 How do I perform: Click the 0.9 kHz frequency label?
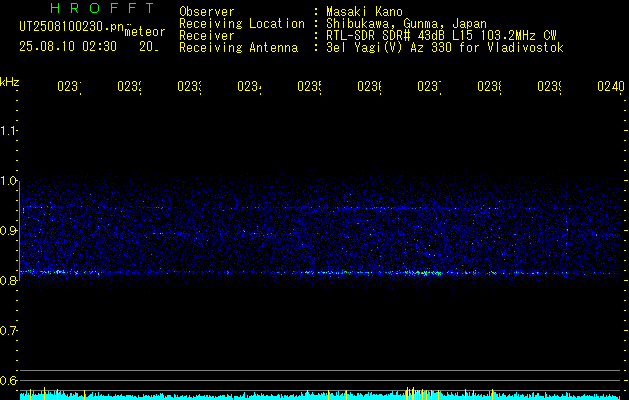[8, 231]
